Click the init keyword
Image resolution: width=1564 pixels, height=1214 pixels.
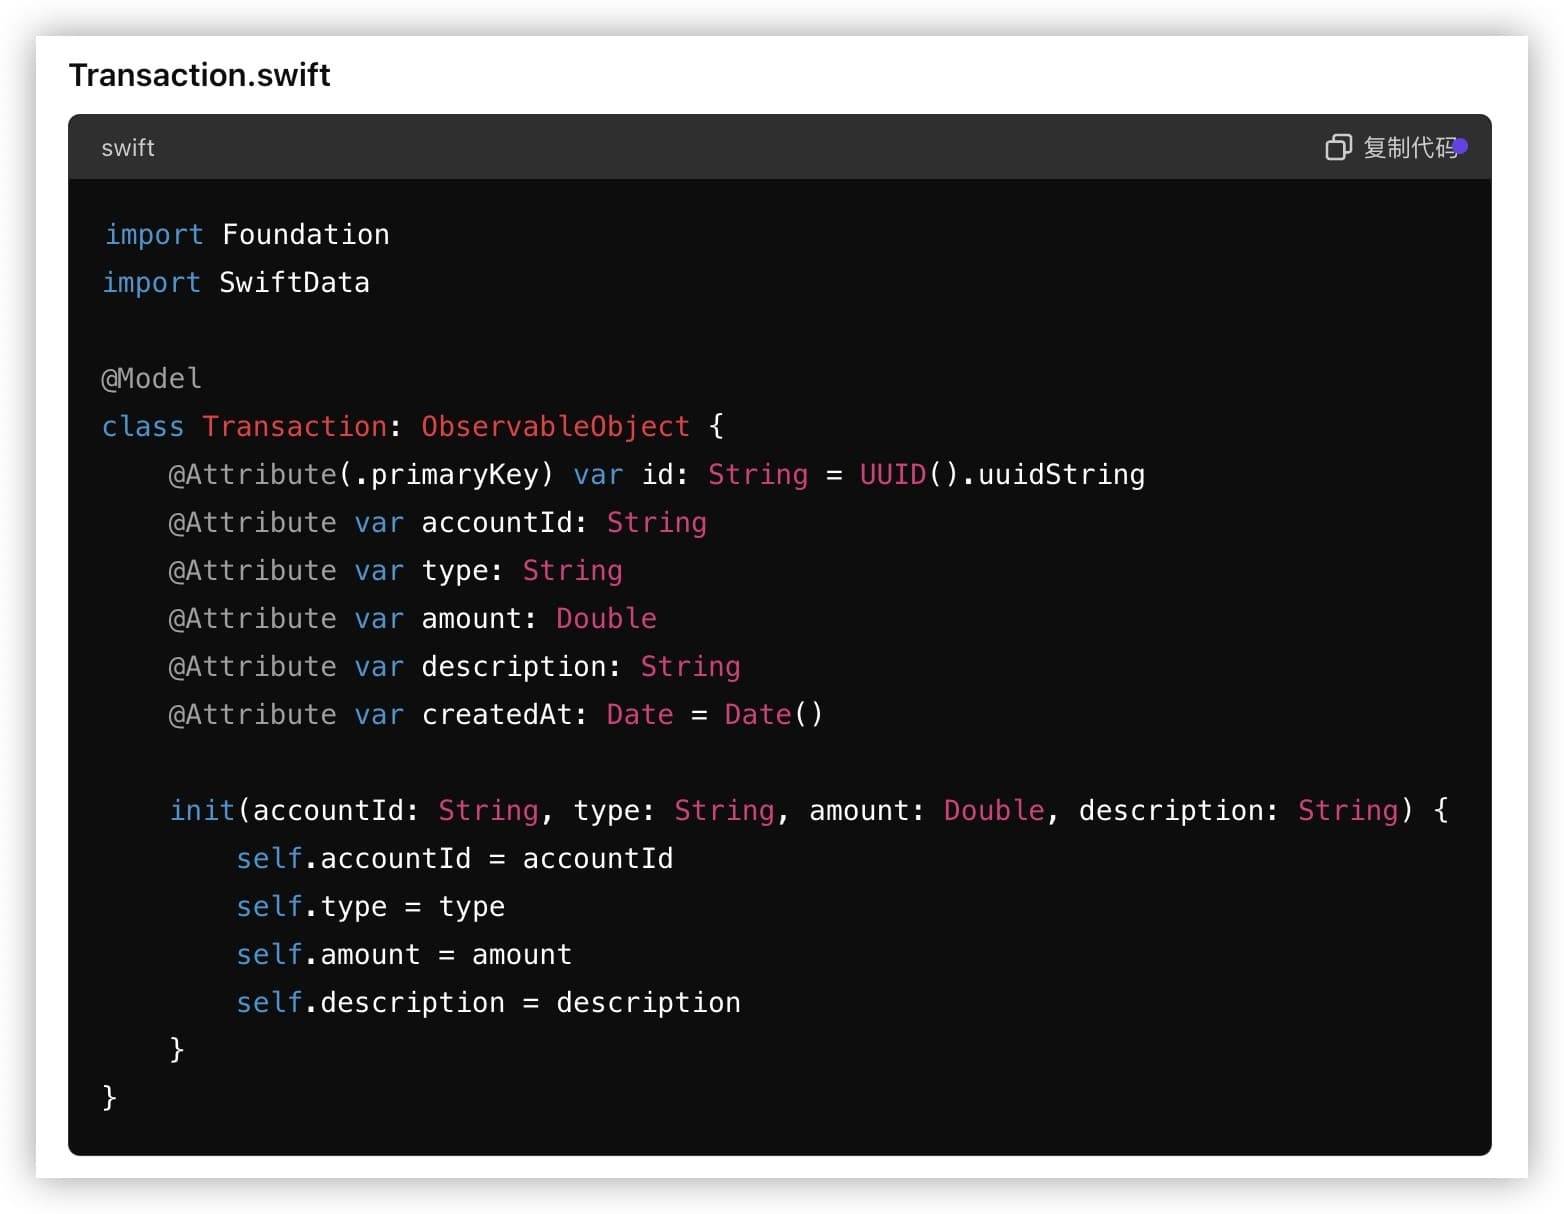[202, 810]
